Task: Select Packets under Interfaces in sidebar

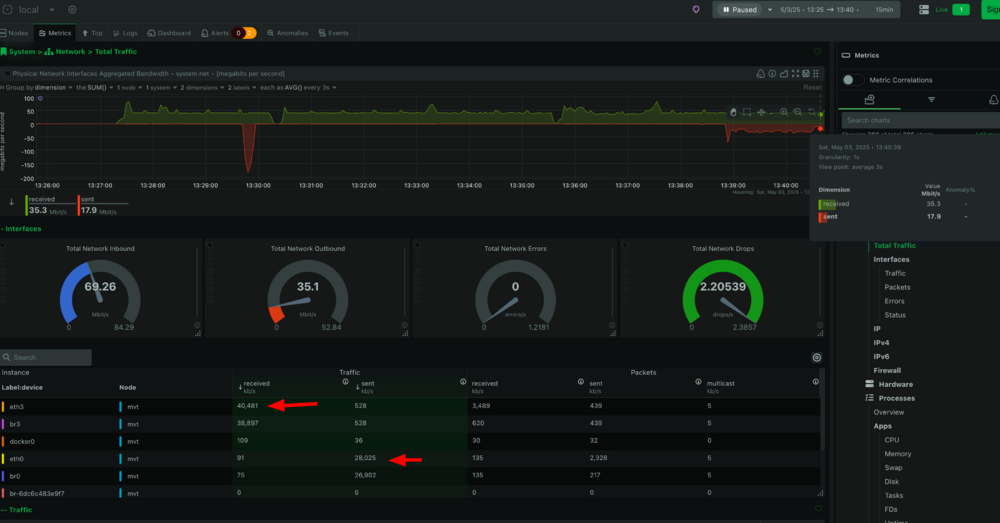Action: tap(897, 287)
